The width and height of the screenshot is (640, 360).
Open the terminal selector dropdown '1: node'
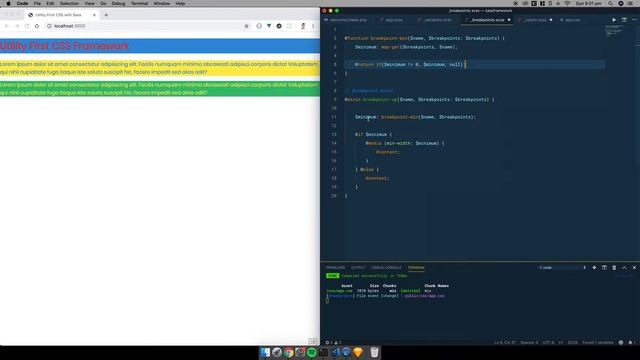click(x=562, y=268)
